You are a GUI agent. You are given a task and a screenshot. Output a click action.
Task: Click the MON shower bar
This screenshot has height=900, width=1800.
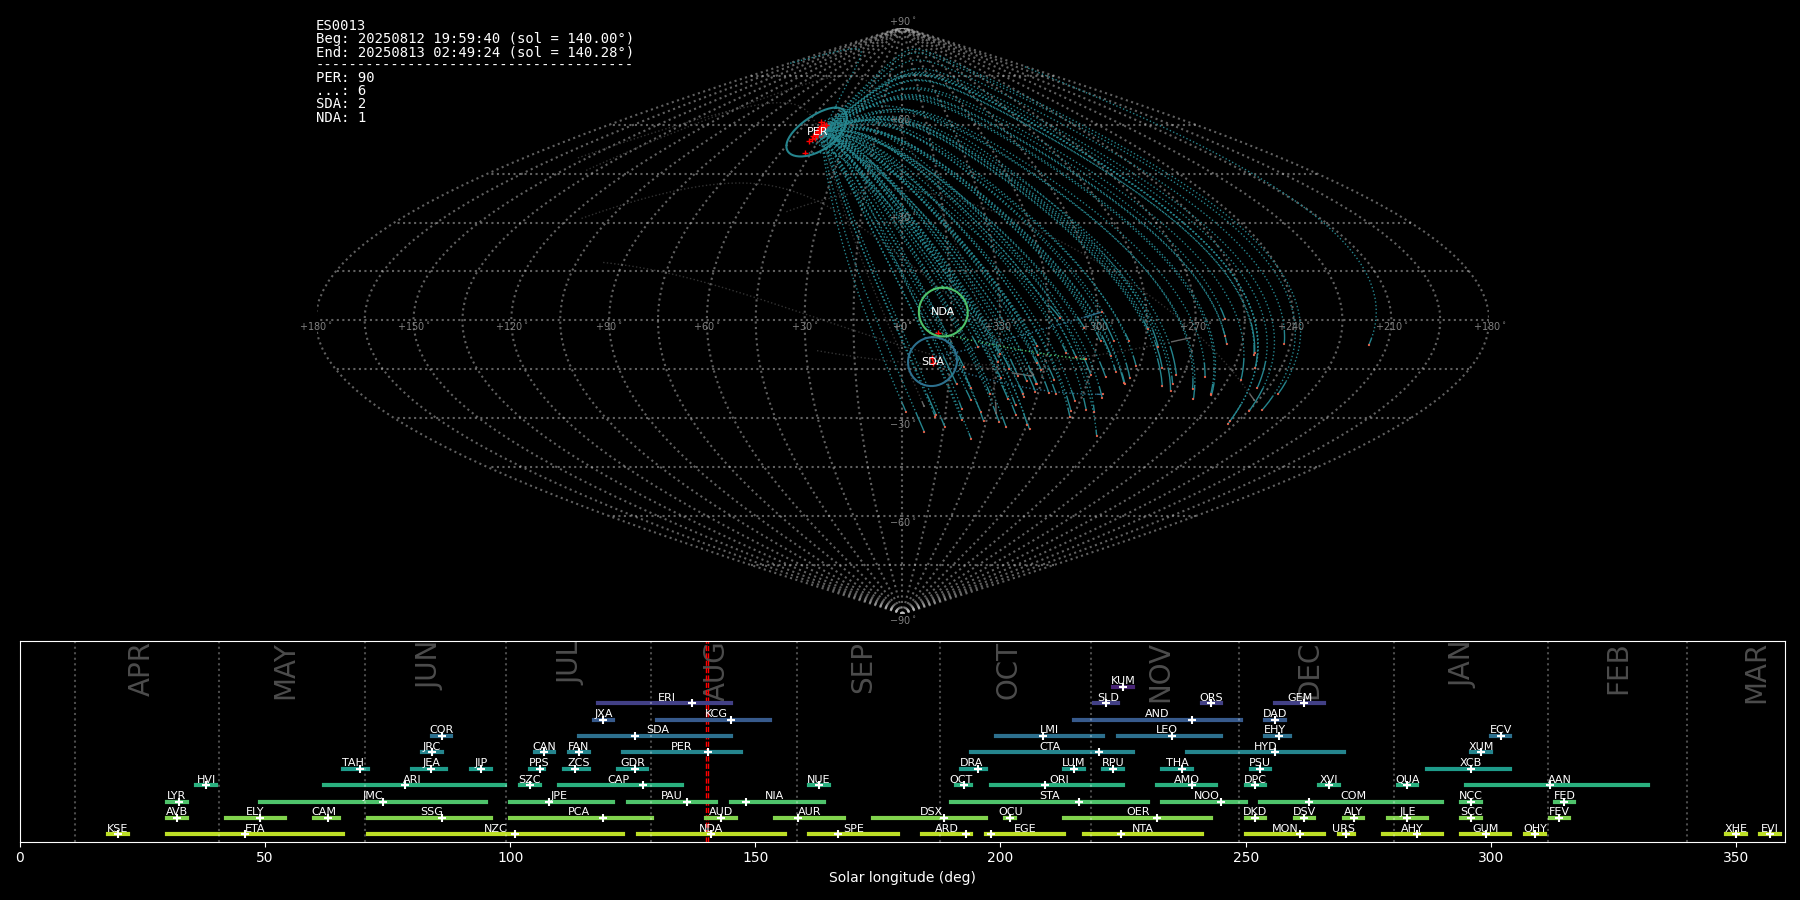pyautogui.click(x=1285, y=834)
